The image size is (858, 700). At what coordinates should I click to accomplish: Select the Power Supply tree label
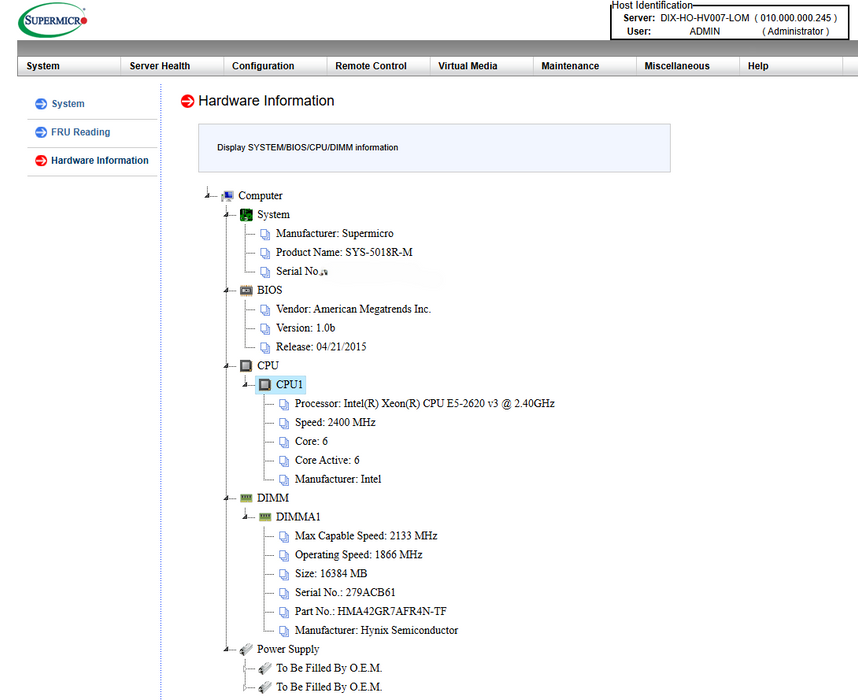click(288, 649)
